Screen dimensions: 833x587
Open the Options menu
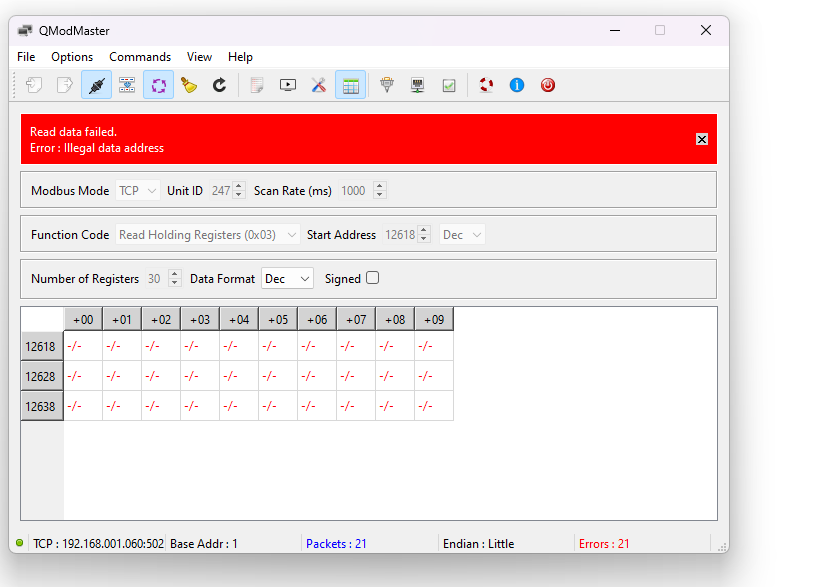[72, 57]
